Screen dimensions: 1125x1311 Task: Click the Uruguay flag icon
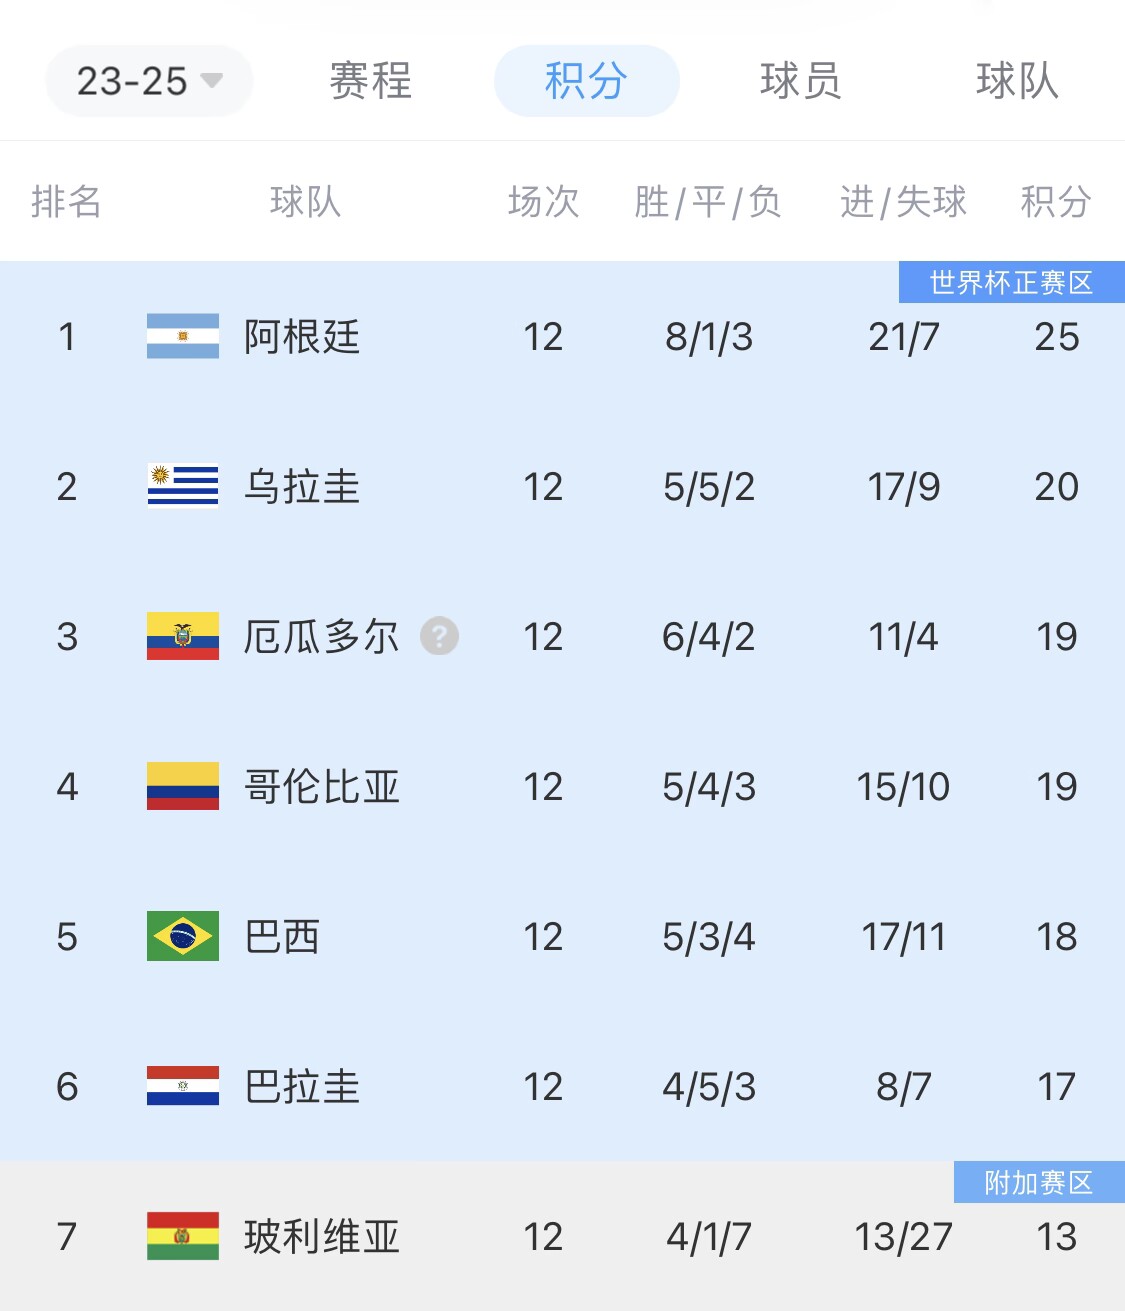[x=183, y=487]
